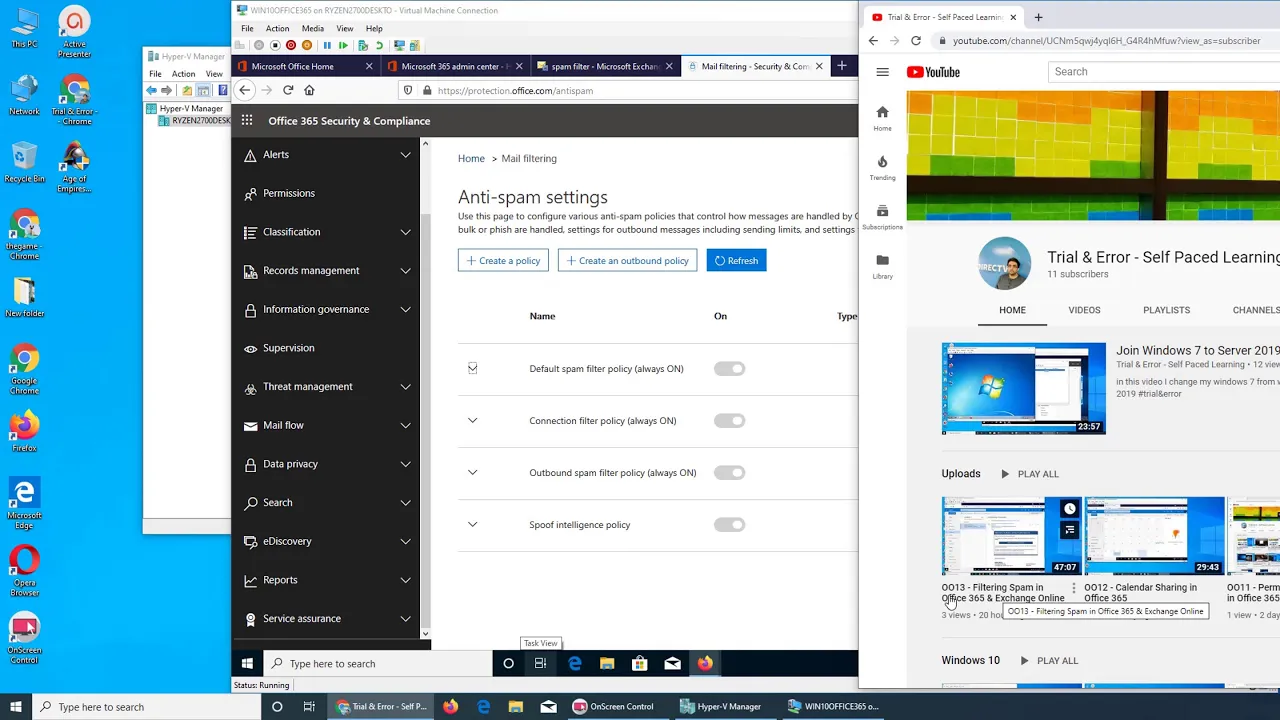
Task: Open the Office 365 app launcher waffle
Action: click(247, 121)
